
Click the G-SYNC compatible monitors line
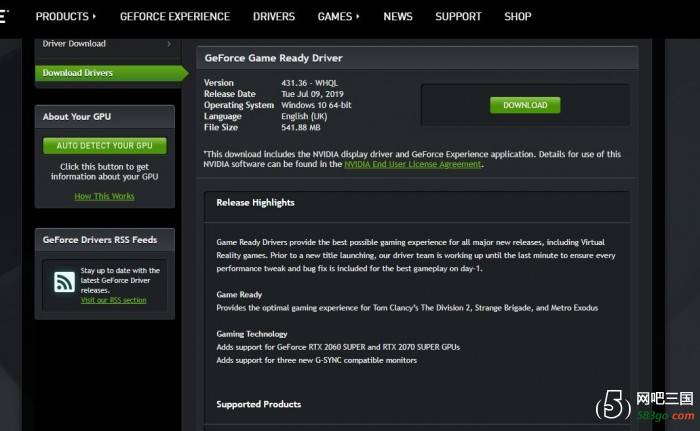317,360
